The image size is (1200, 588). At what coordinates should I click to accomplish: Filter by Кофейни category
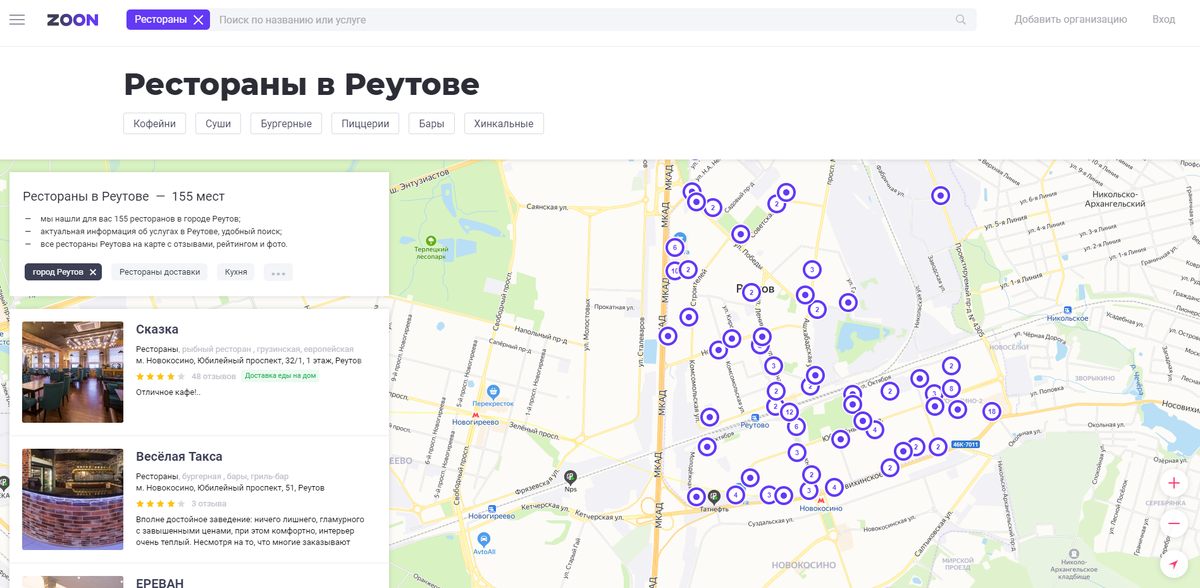click(x=155, y=124)
